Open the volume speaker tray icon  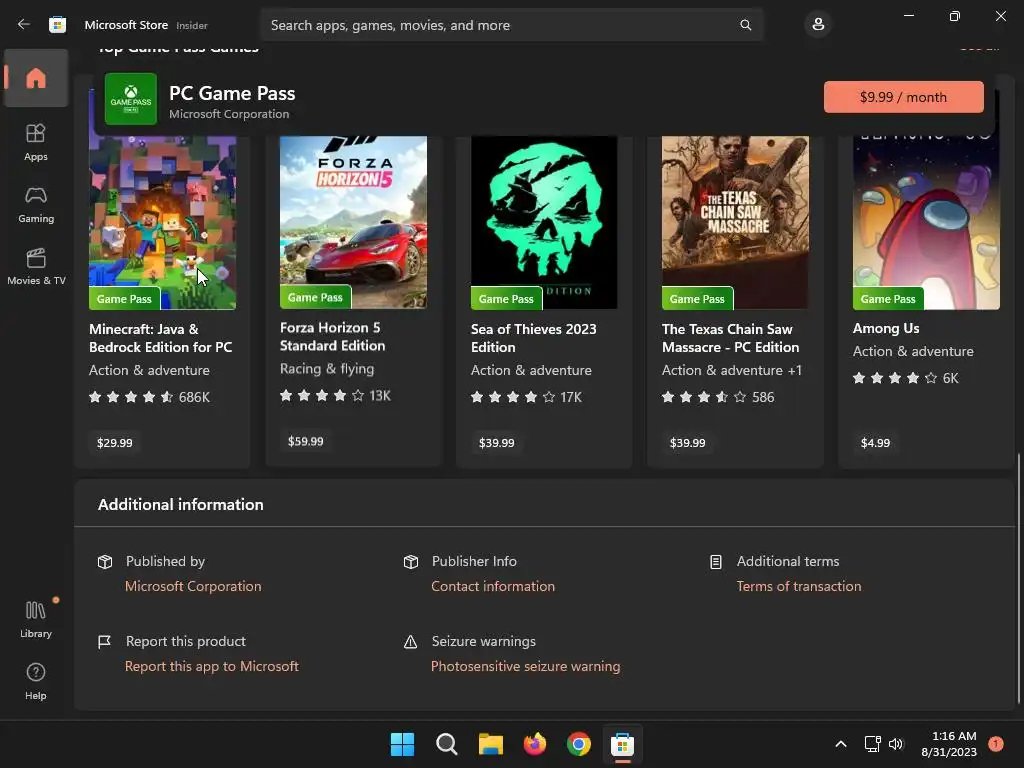896,744
